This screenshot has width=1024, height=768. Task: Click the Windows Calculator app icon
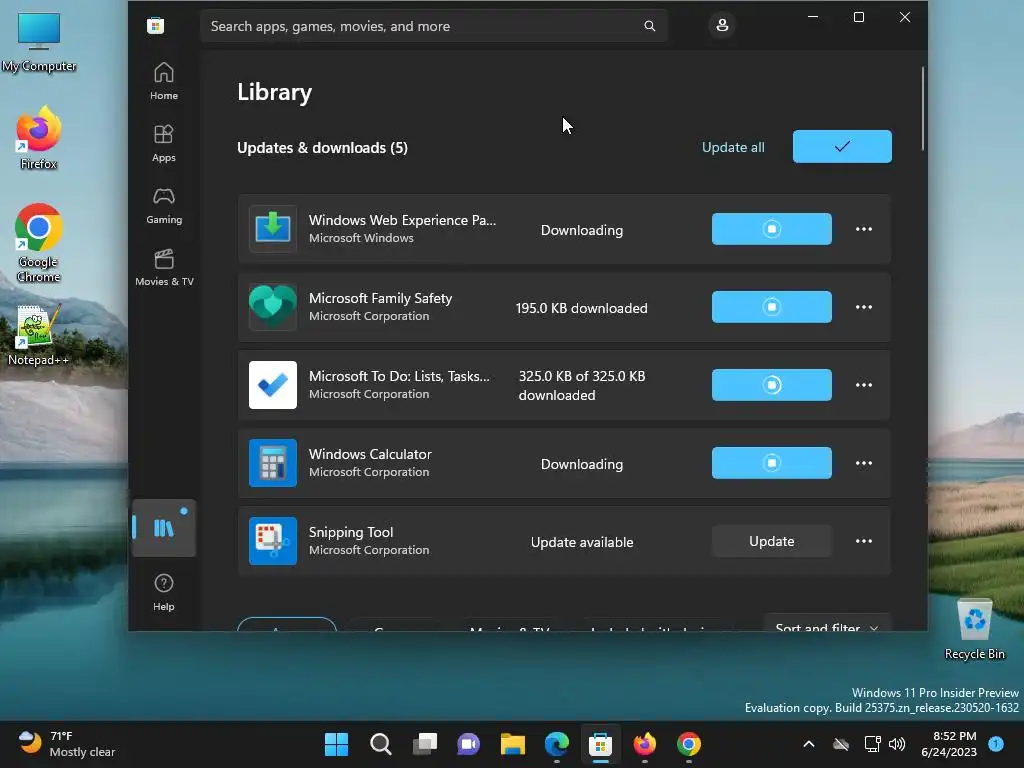[273, 463]
